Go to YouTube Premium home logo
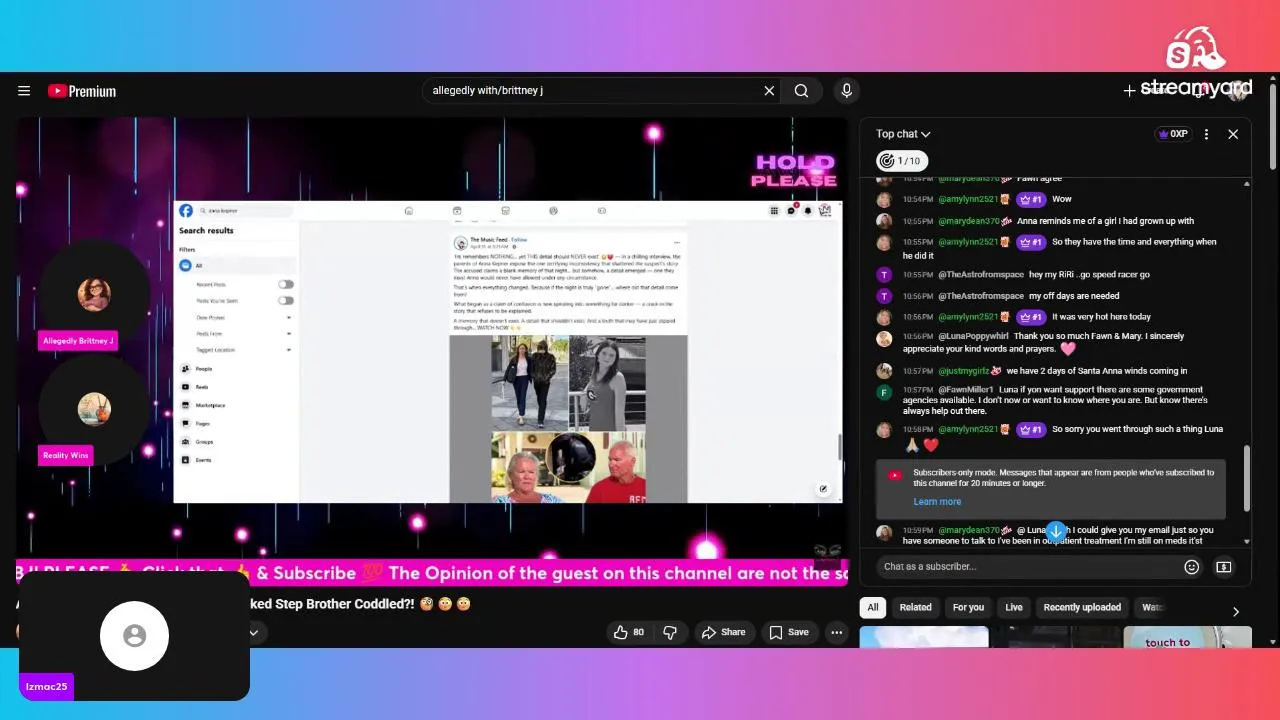Screen dimensions: 1280x720 82,91
